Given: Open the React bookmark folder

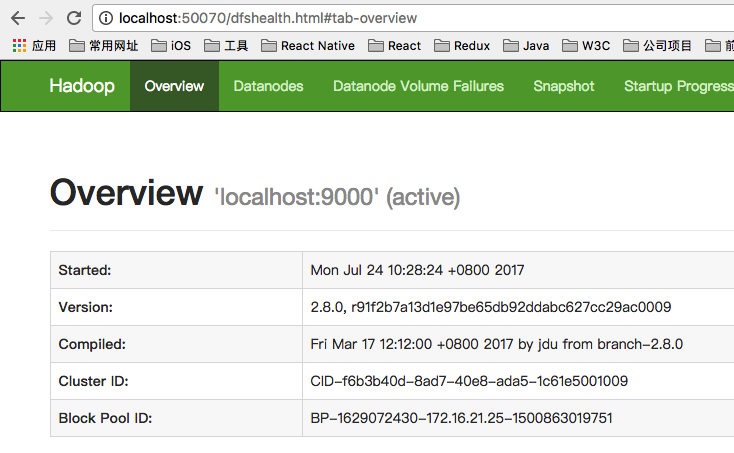Looking at the screenshot, I should pyautogui.click(x=395, y=45).
